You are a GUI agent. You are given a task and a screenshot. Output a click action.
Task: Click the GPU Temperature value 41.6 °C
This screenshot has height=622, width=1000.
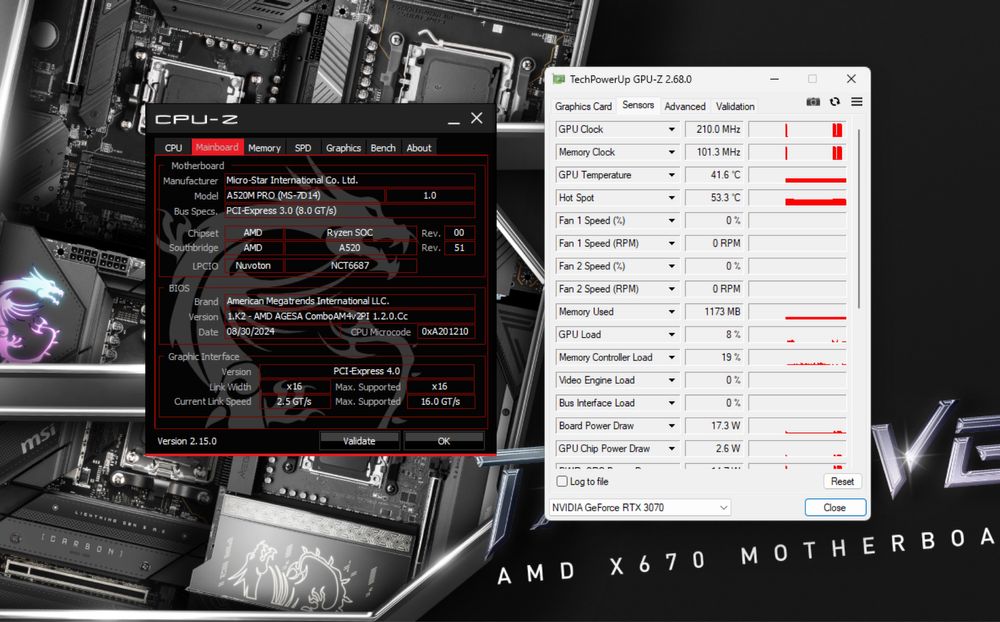(x=714, y=175)
